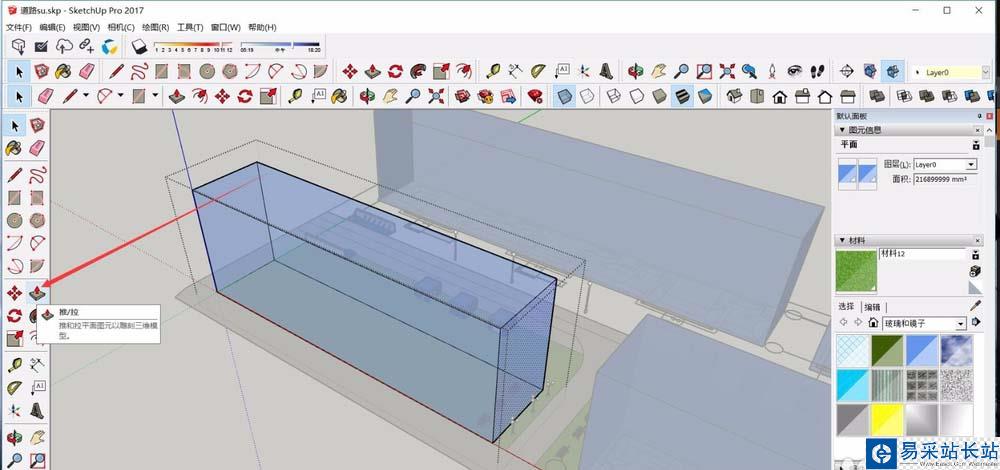The height and width of the screenshot is (470, 1000).
Task: Switch to the 编辑 tab in materials
Action: click(x=873, y=306)
